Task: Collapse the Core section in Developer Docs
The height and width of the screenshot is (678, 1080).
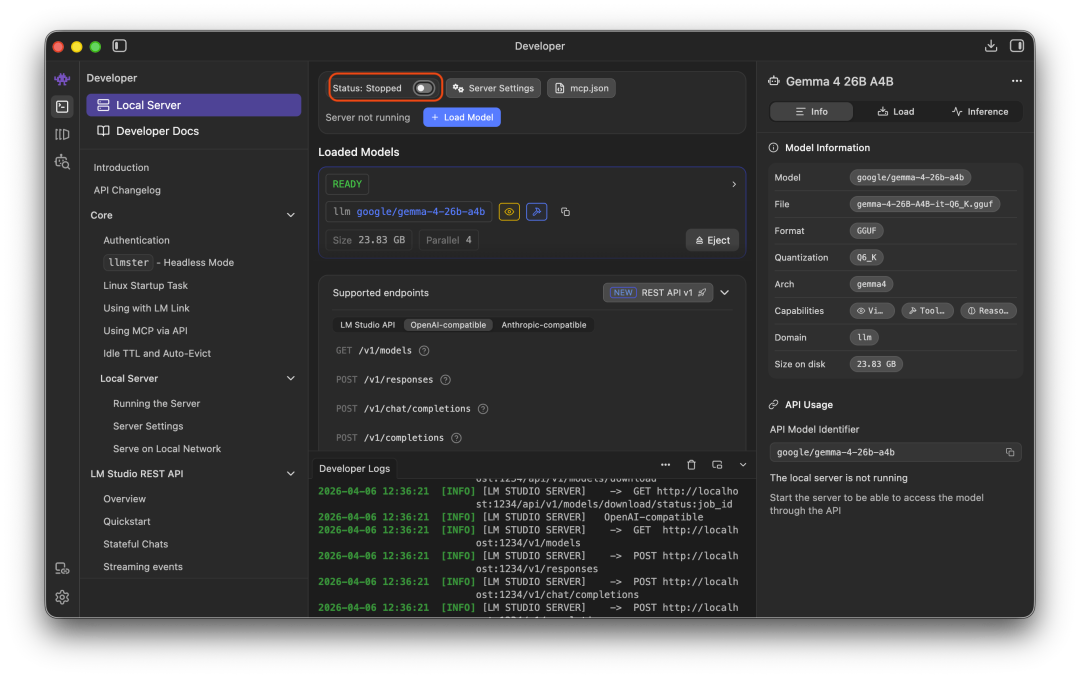Action: [x=291, y=214]
